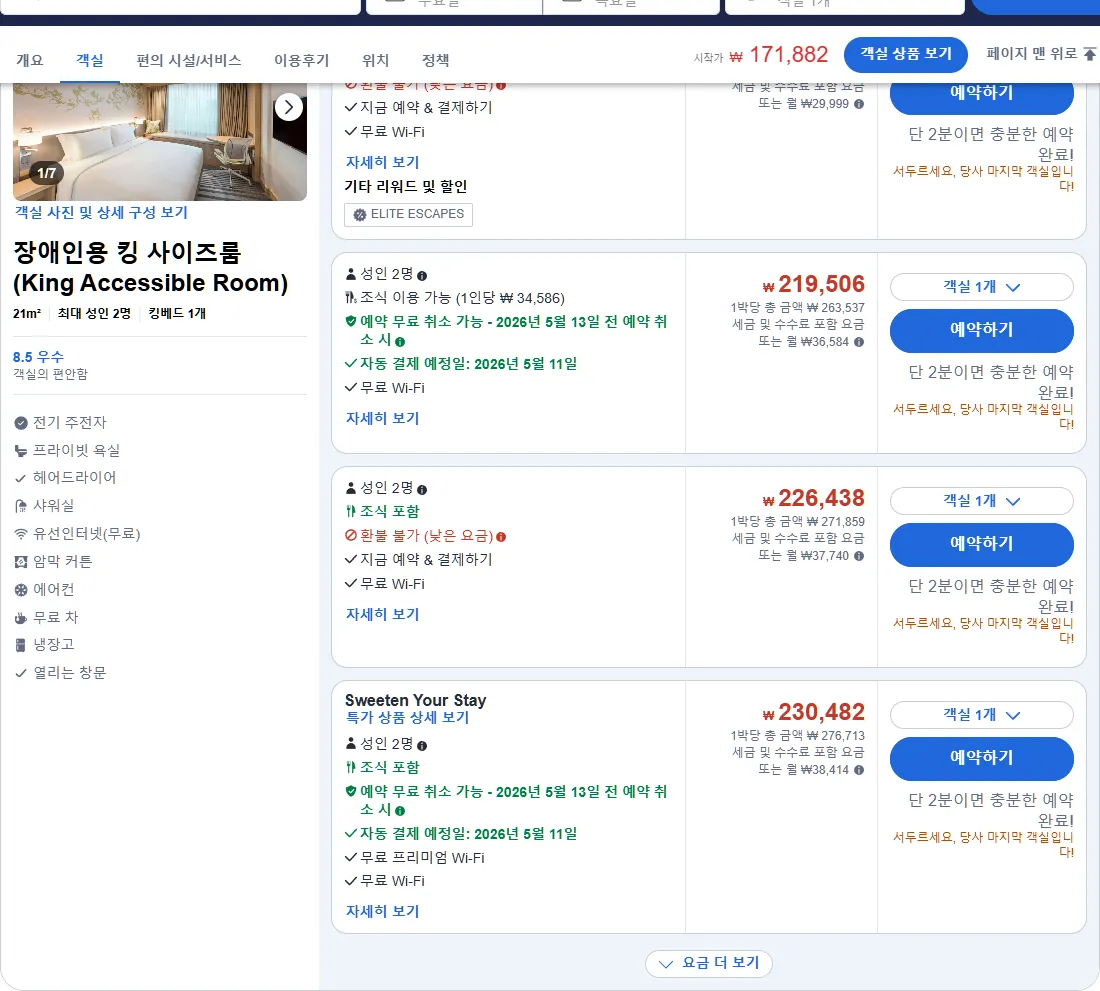Book the ₩219,506 offer with 예약하기
This screenshot has height=991, width=1100.
click(981, 330)
